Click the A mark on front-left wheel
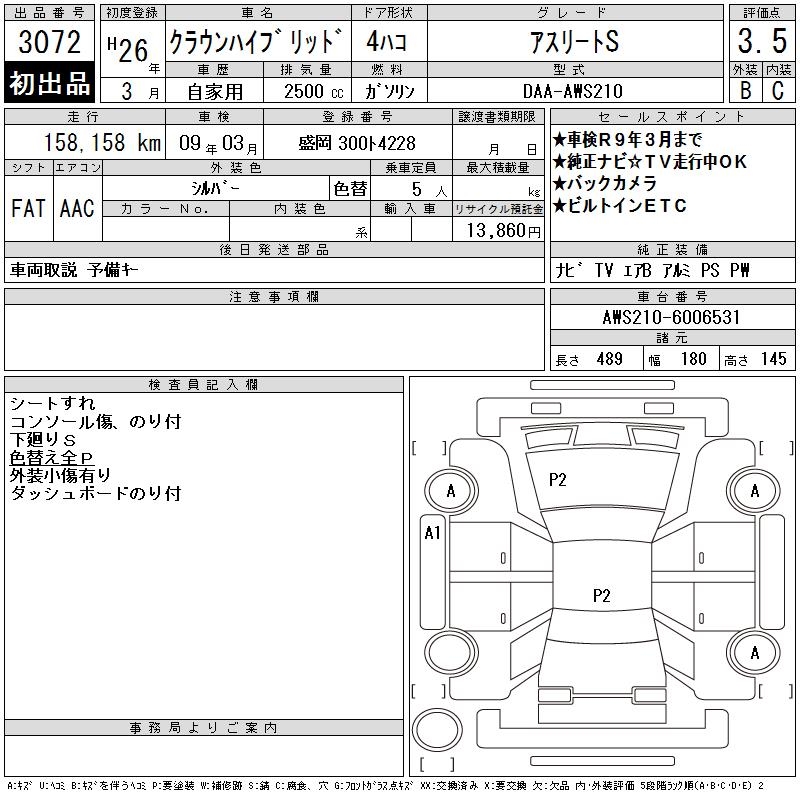Image resolution: width=800 pixels, height=800 pixels. coord(451,491)
